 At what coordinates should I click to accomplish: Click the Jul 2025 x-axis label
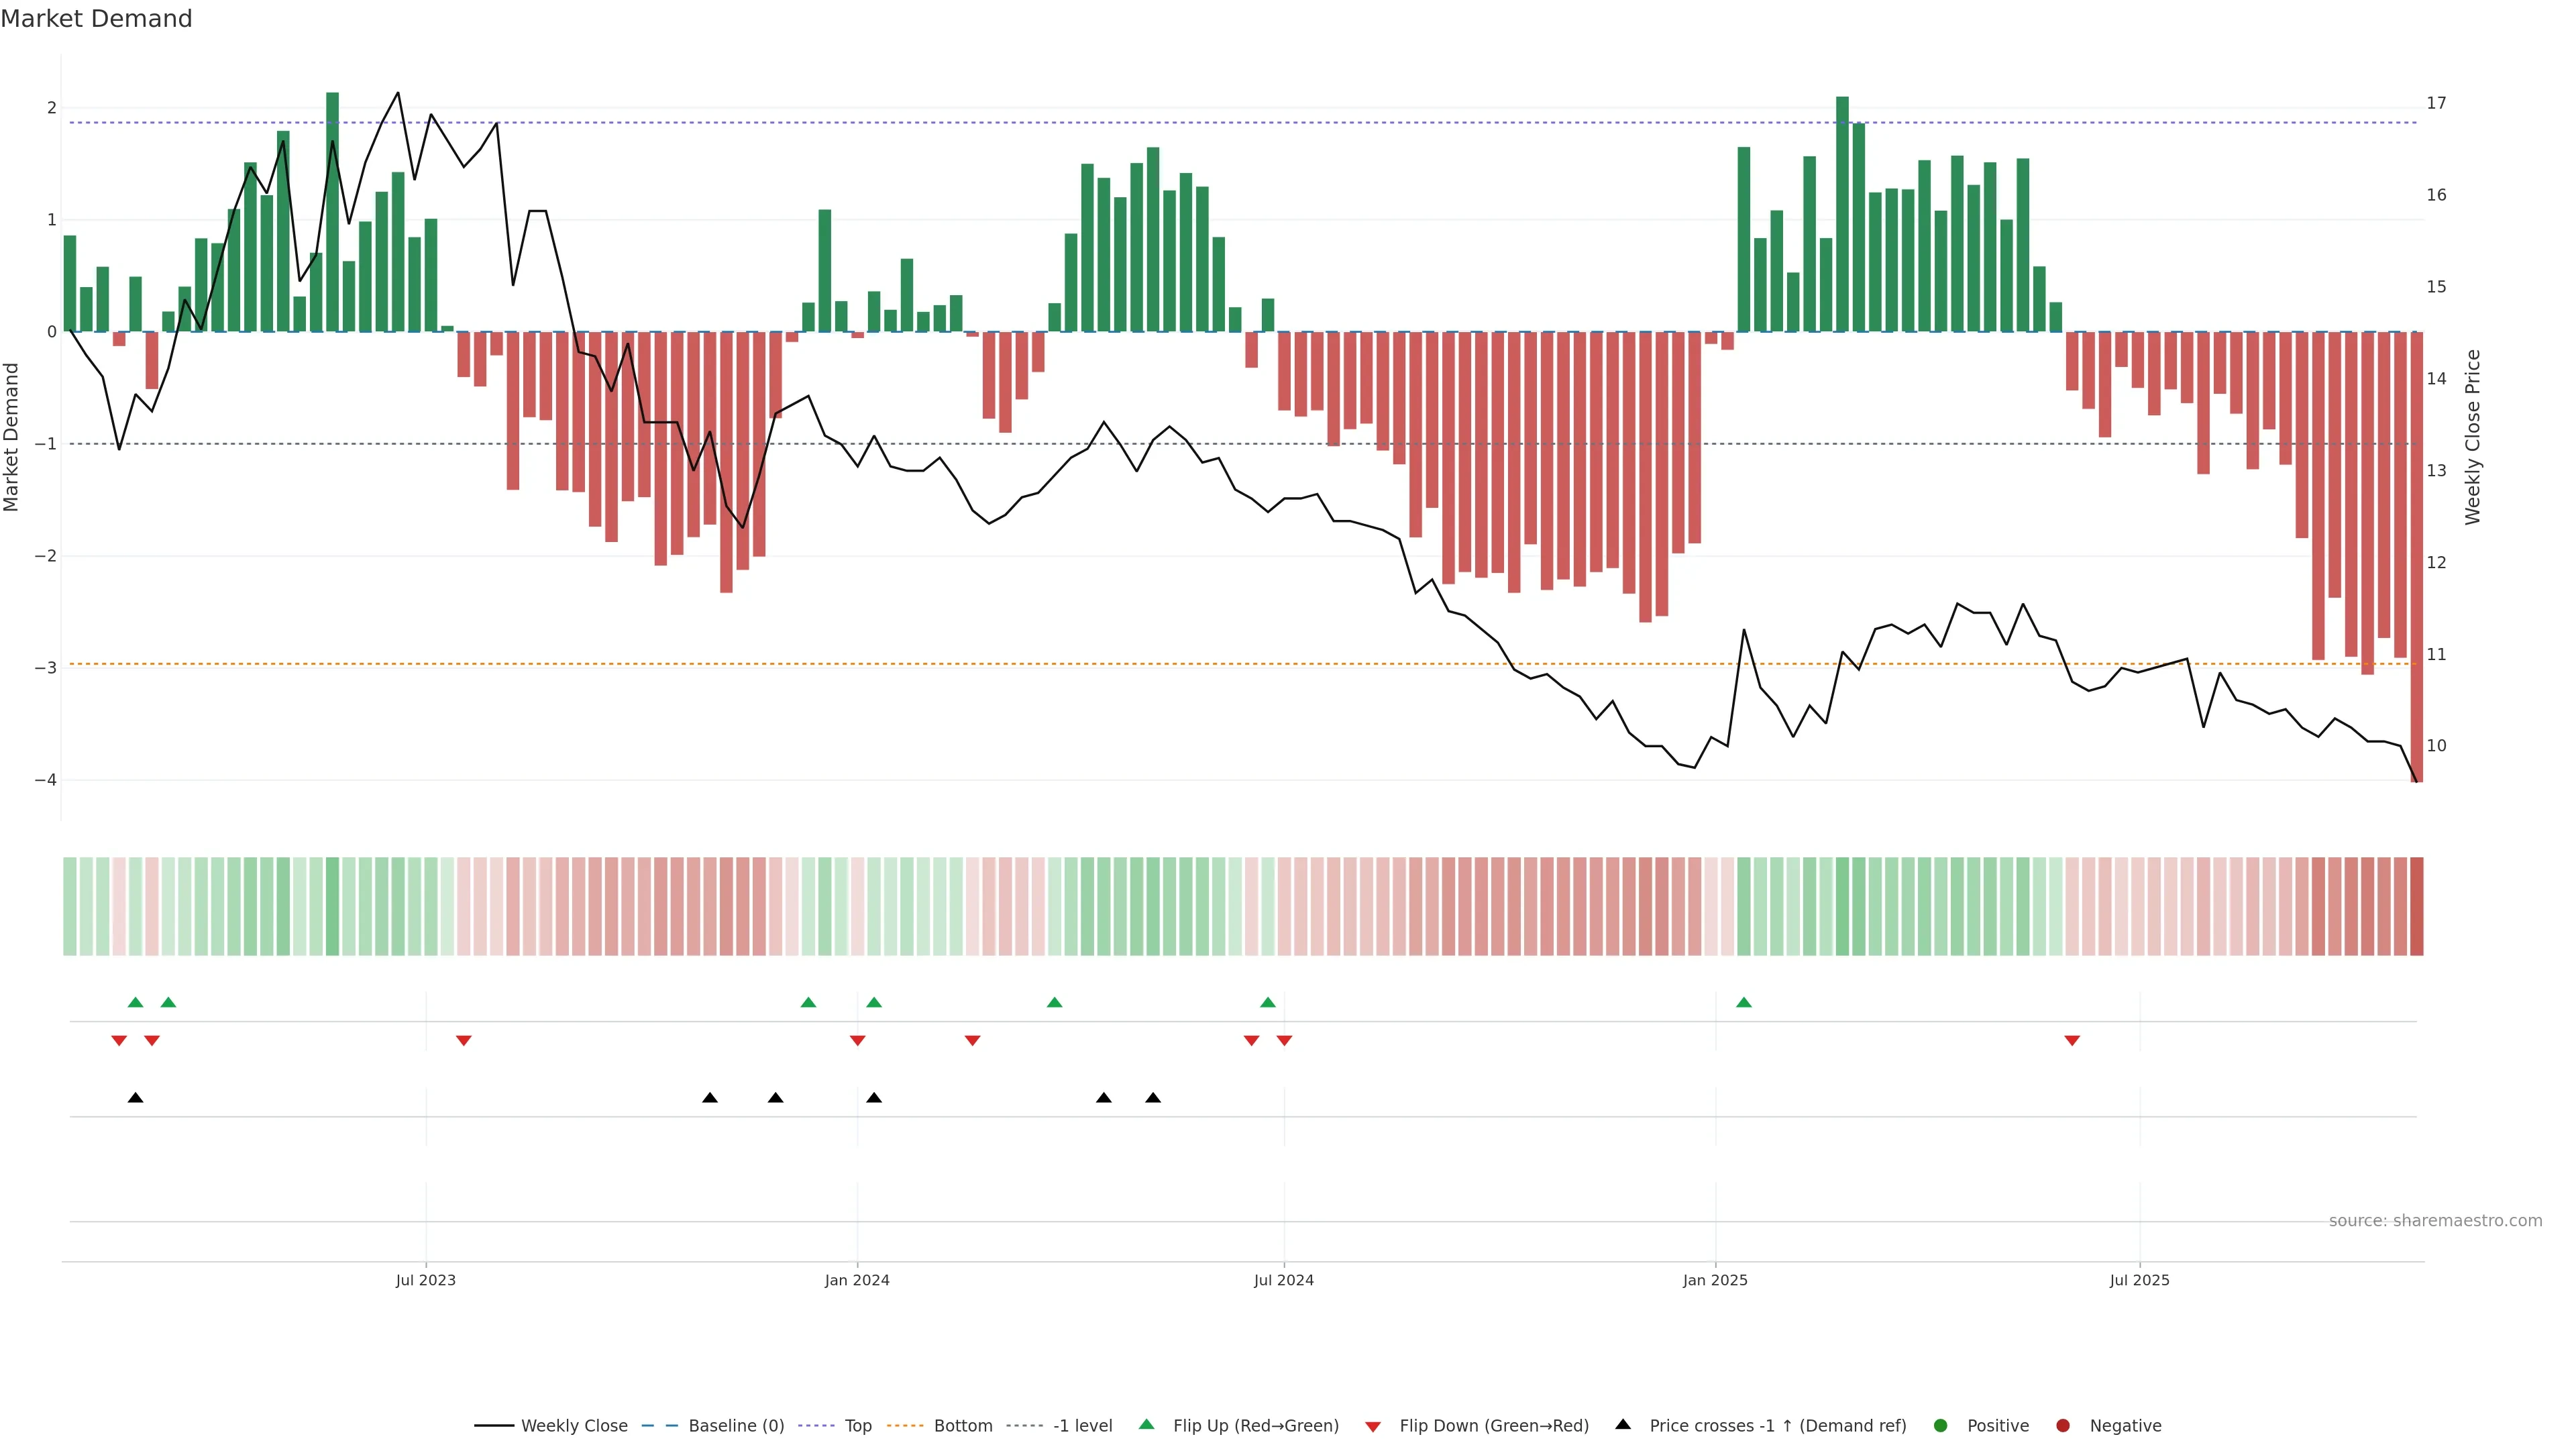tap(2139, 1280)
